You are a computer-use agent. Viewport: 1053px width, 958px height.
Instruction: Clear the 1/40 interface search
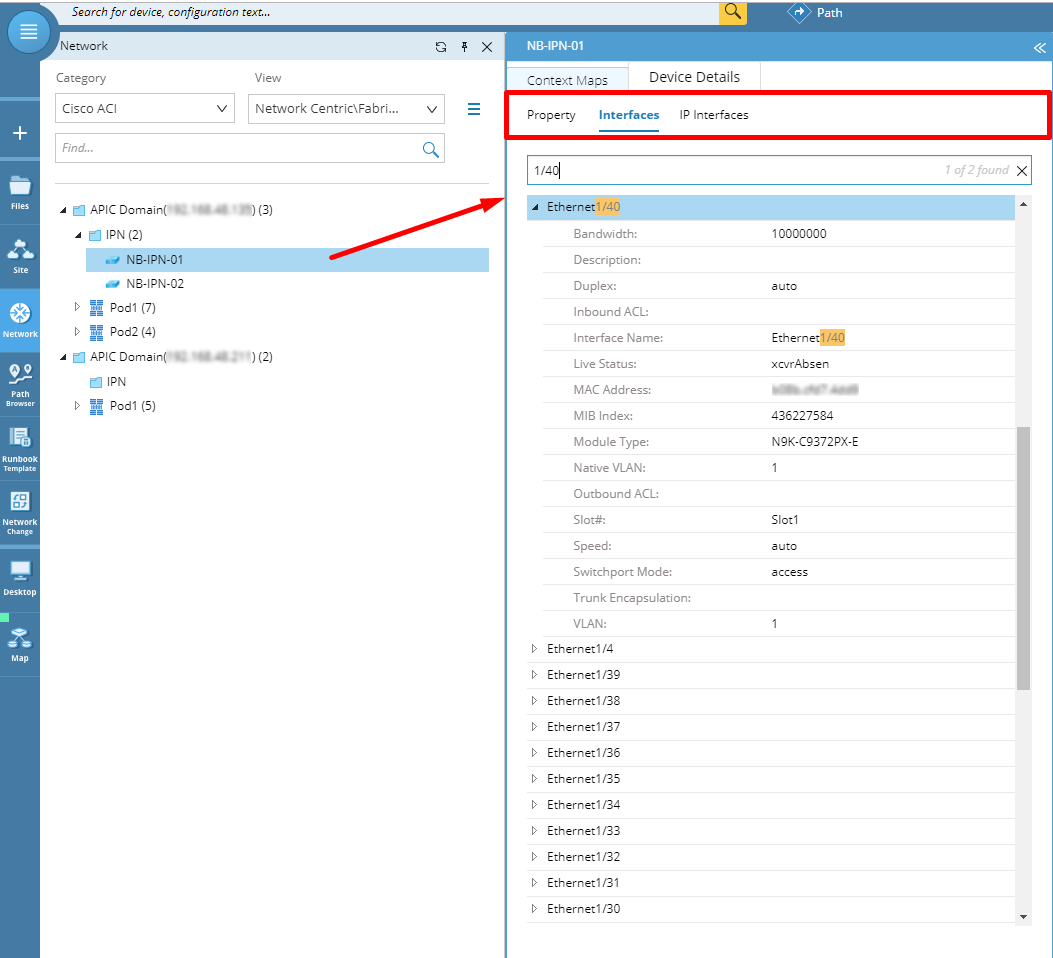tap(1021, 171)
